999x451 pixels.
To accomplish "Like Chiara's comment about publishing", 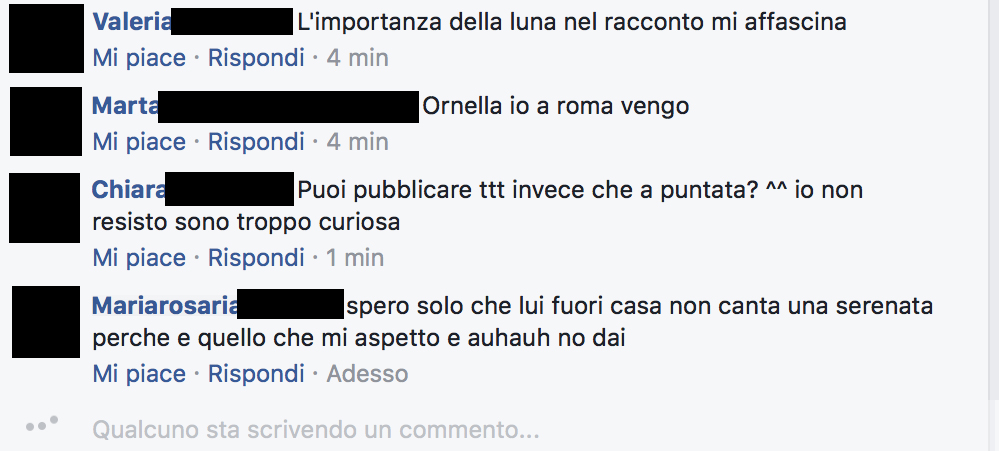I will (x=139, y=257).
